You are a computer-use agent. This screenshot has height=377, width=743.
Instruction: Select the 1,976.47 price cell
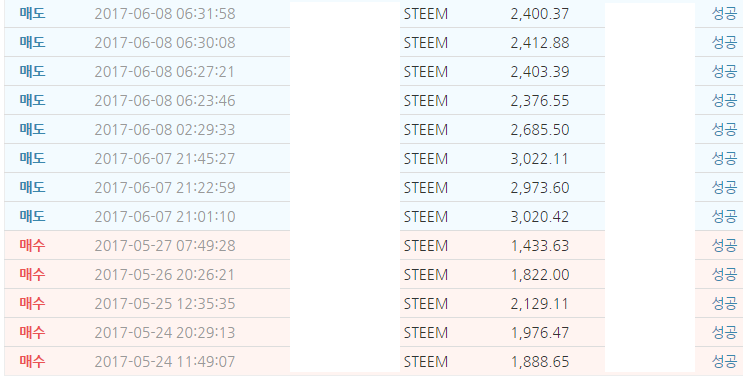tap(540, 332)
